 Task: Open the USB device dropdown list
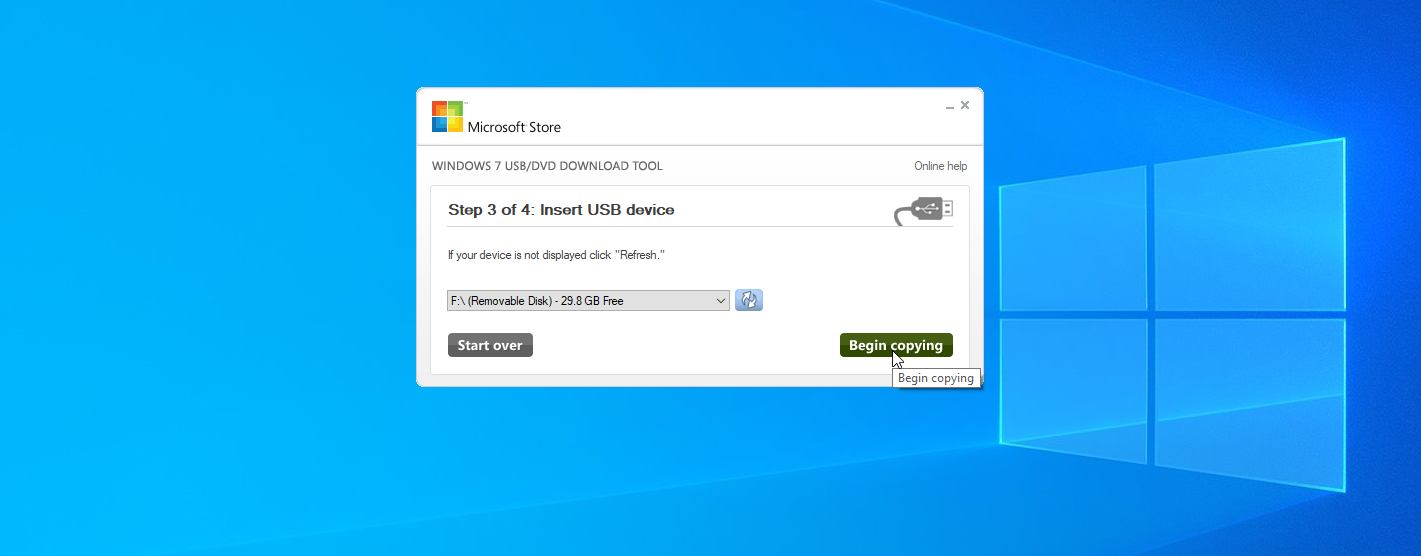point(588,300)
